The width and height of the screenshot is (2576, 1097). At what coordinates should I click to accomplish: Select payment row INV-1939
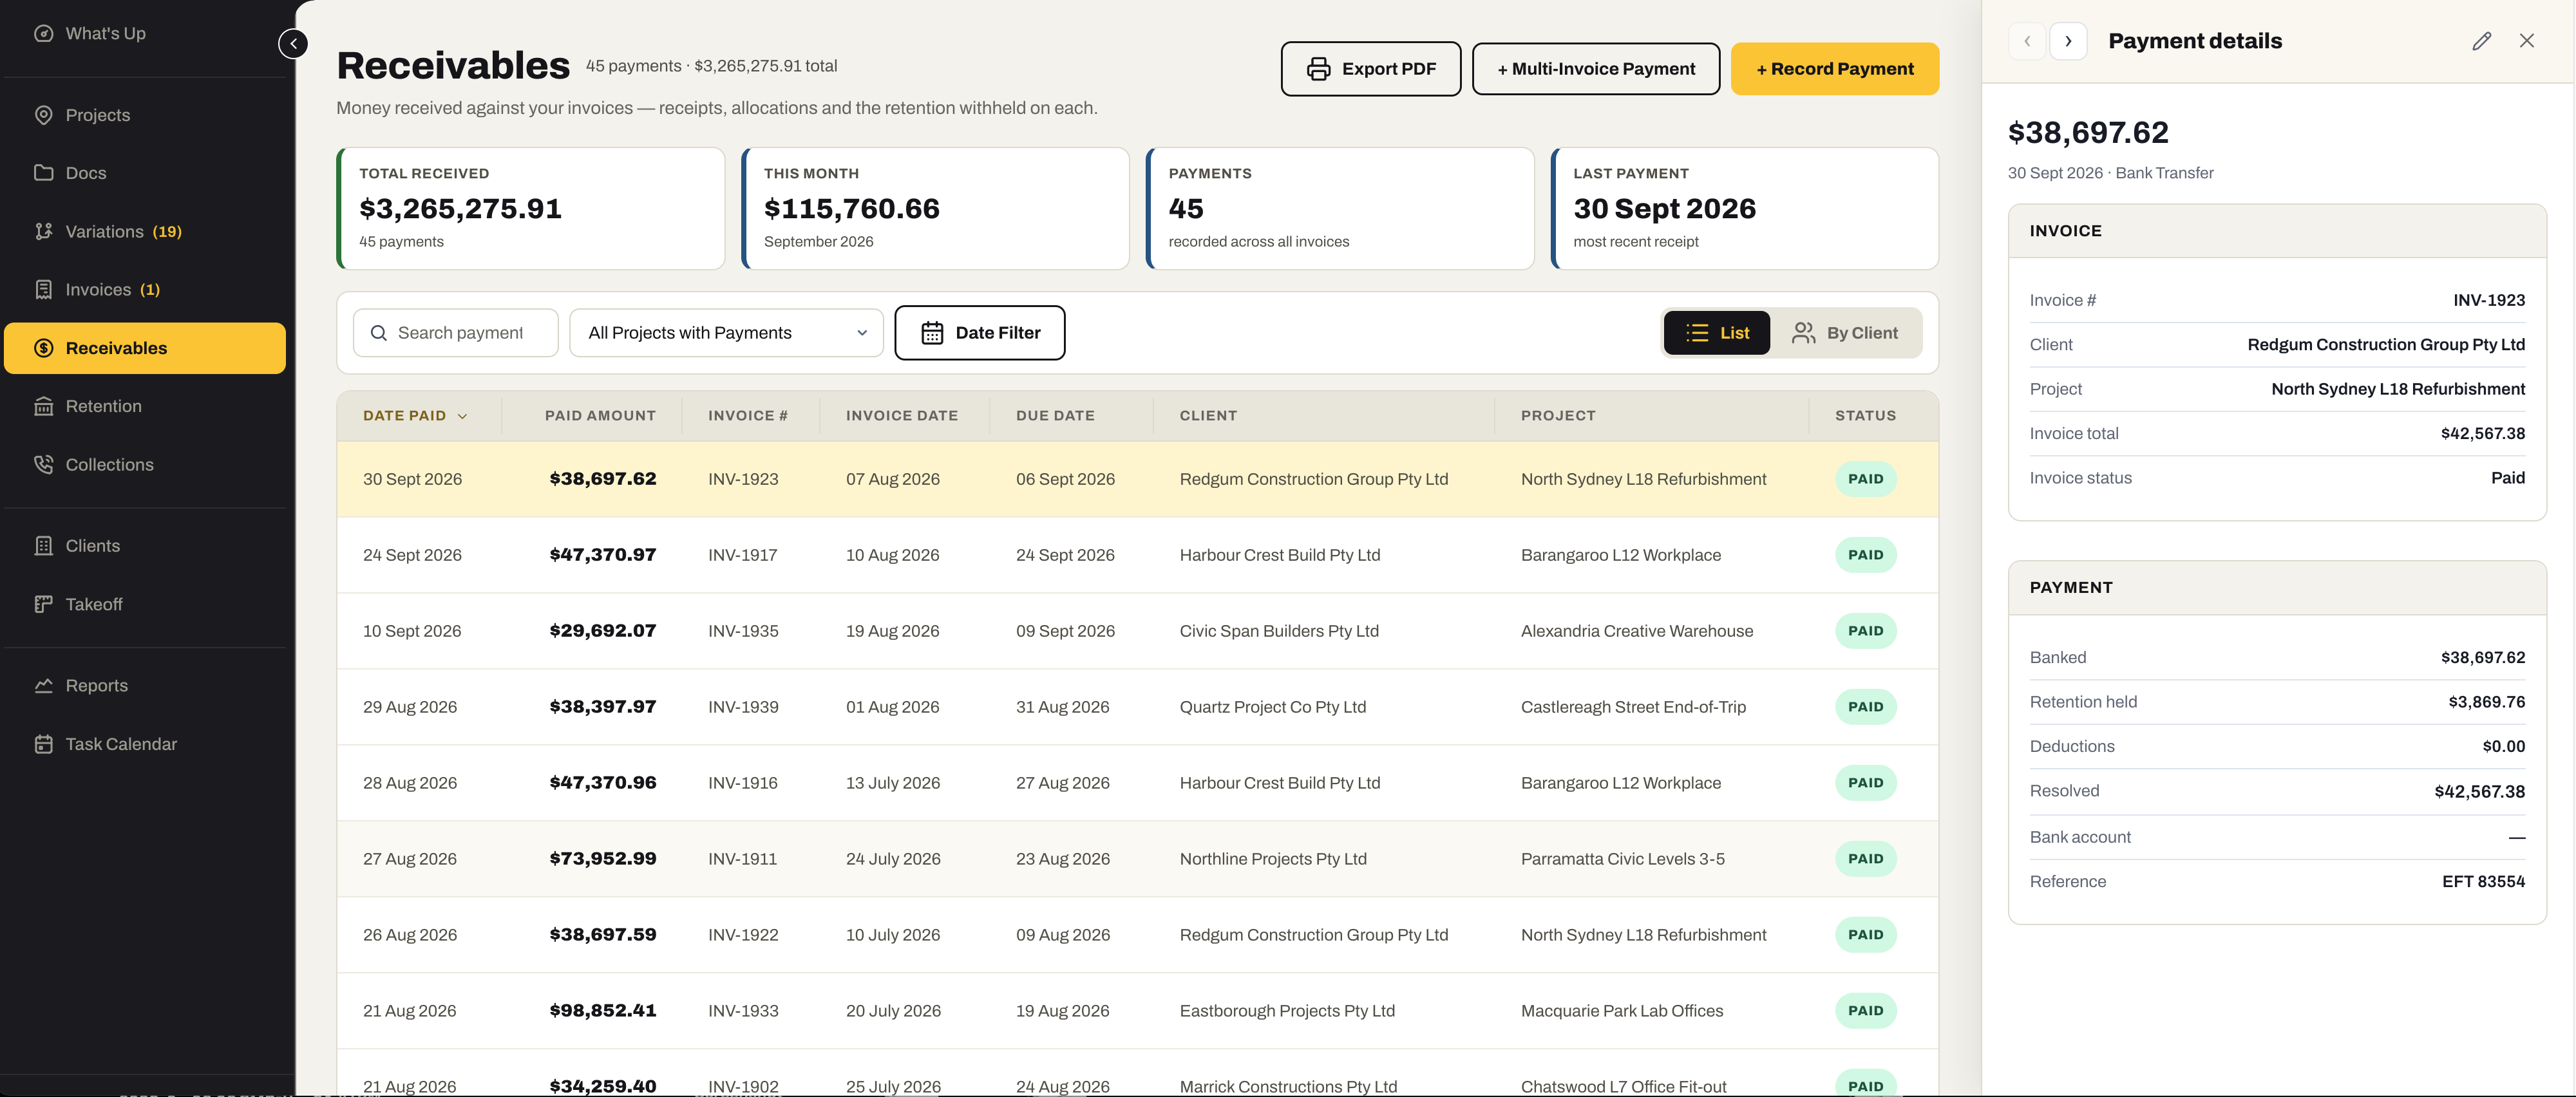(1137, 707)
